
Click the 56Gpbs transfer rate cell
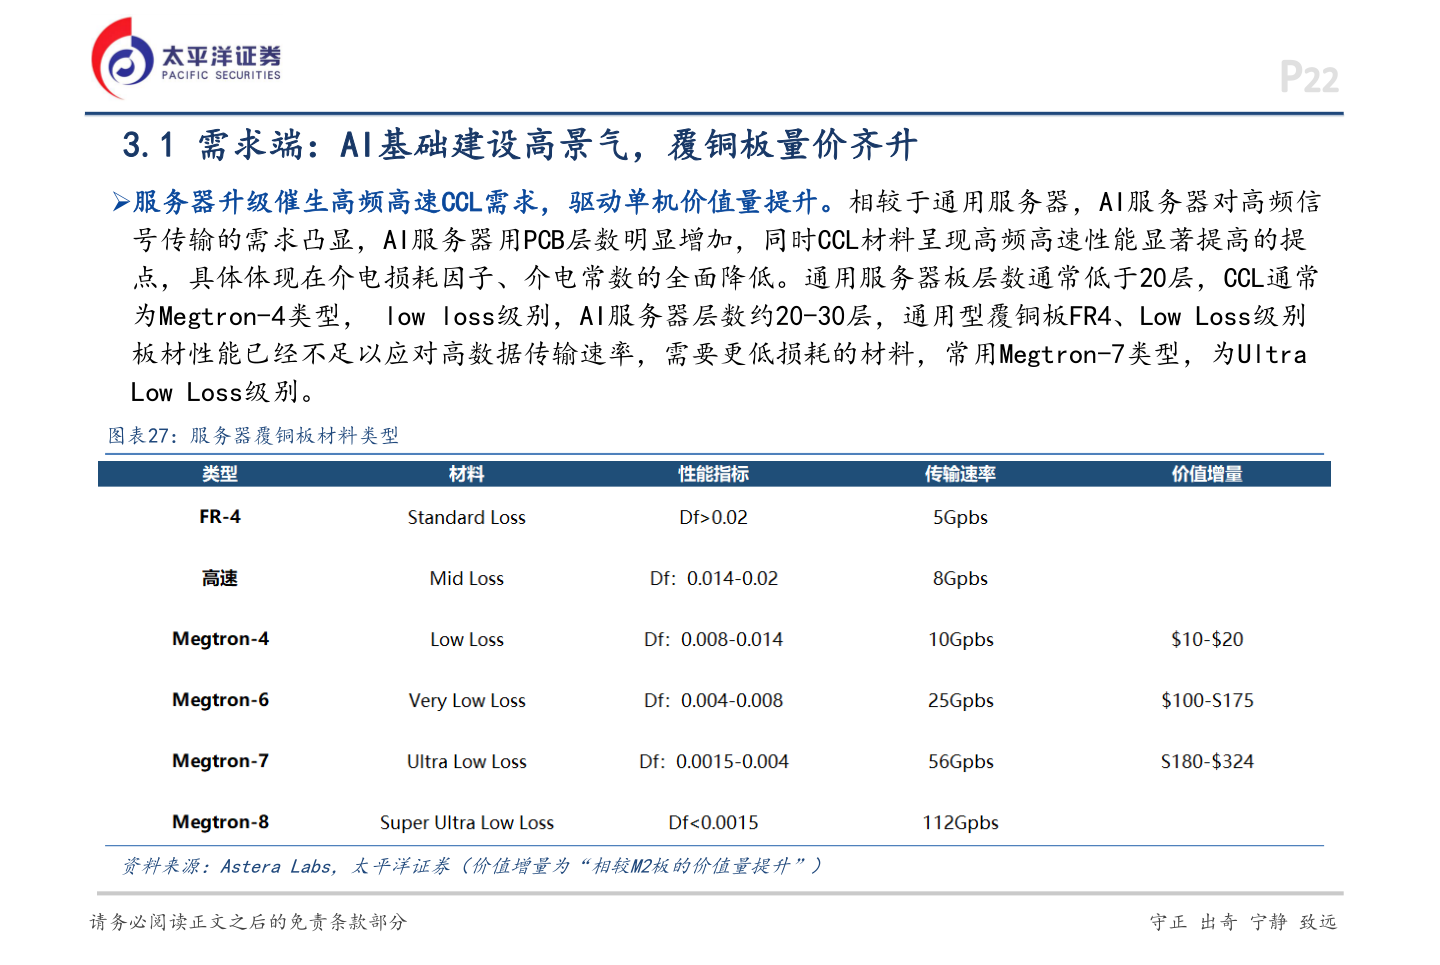[960, 761]
